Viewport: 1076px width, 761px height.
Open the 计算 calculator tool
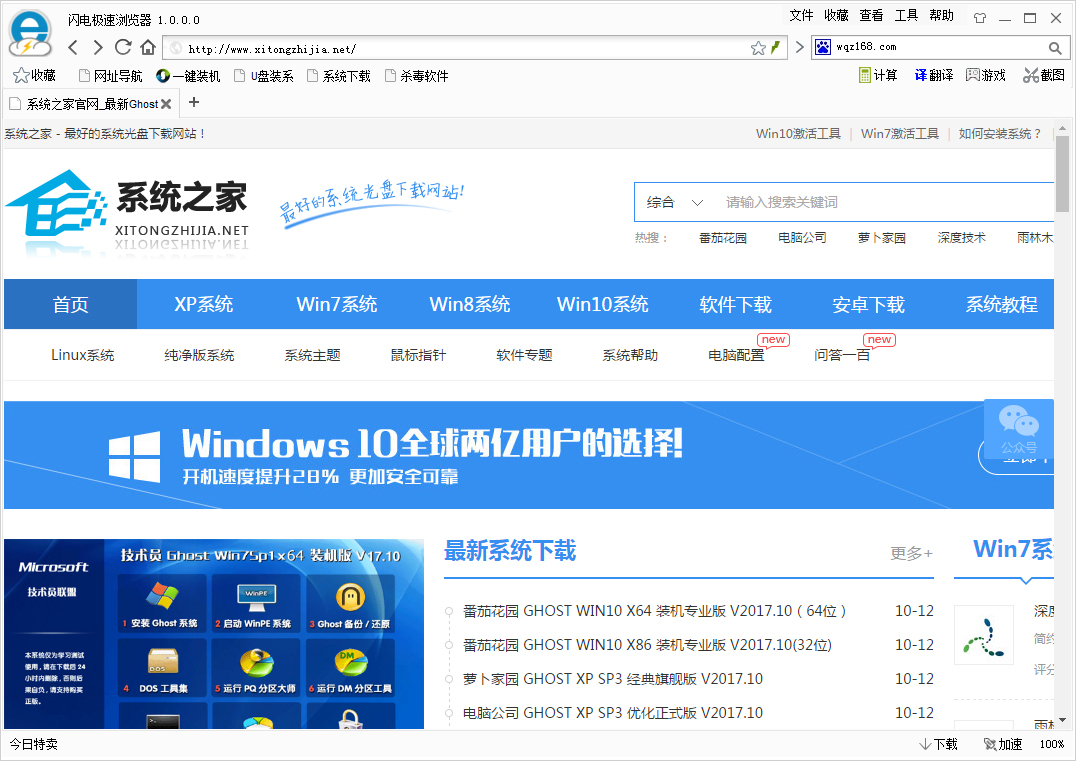[x=878, y=75]
